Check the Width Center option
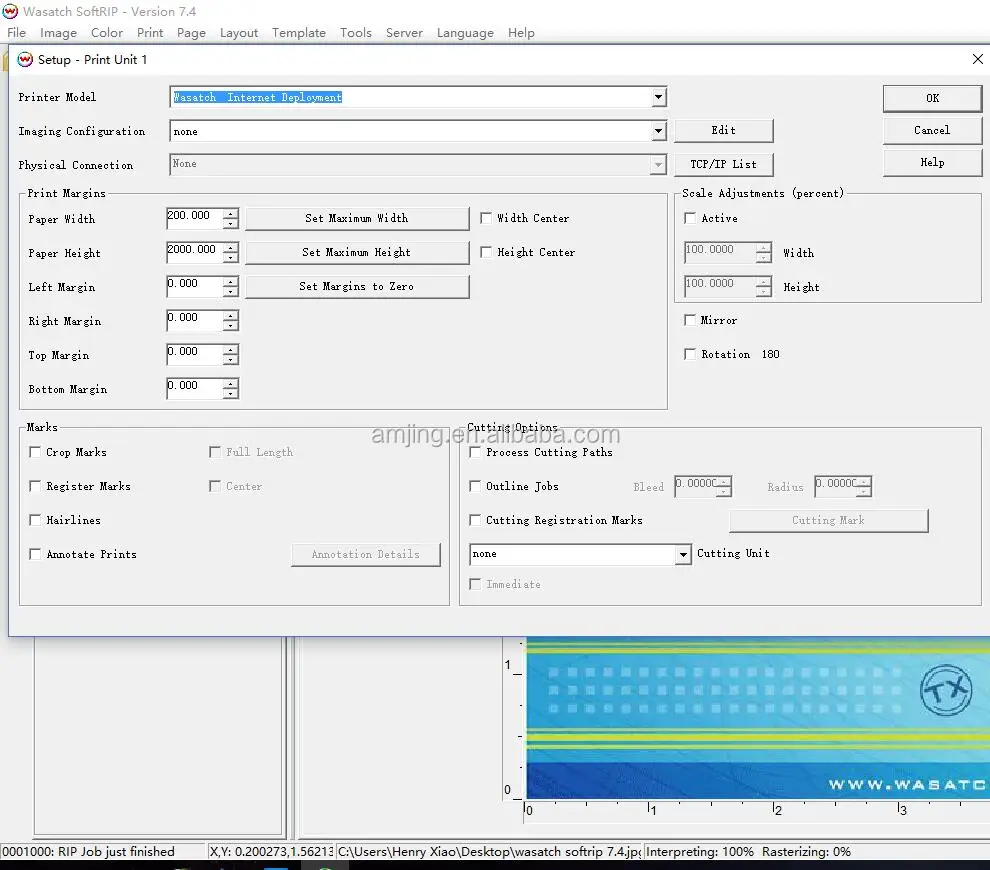This screenshot has height=870, width=990. 487,218
